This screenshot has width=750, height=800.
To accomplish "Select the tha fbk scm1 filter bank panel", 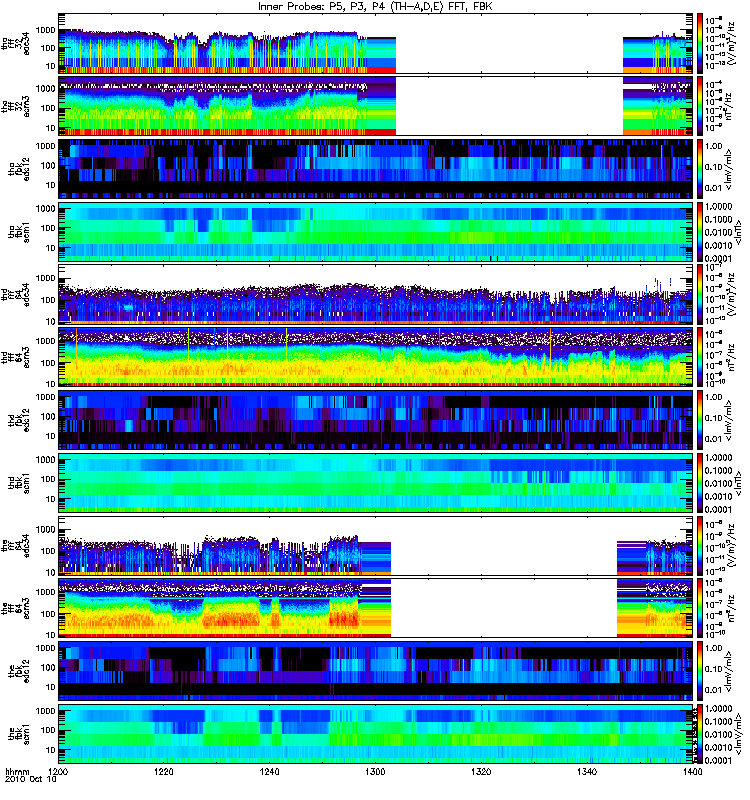I will (x=376, y=232).
